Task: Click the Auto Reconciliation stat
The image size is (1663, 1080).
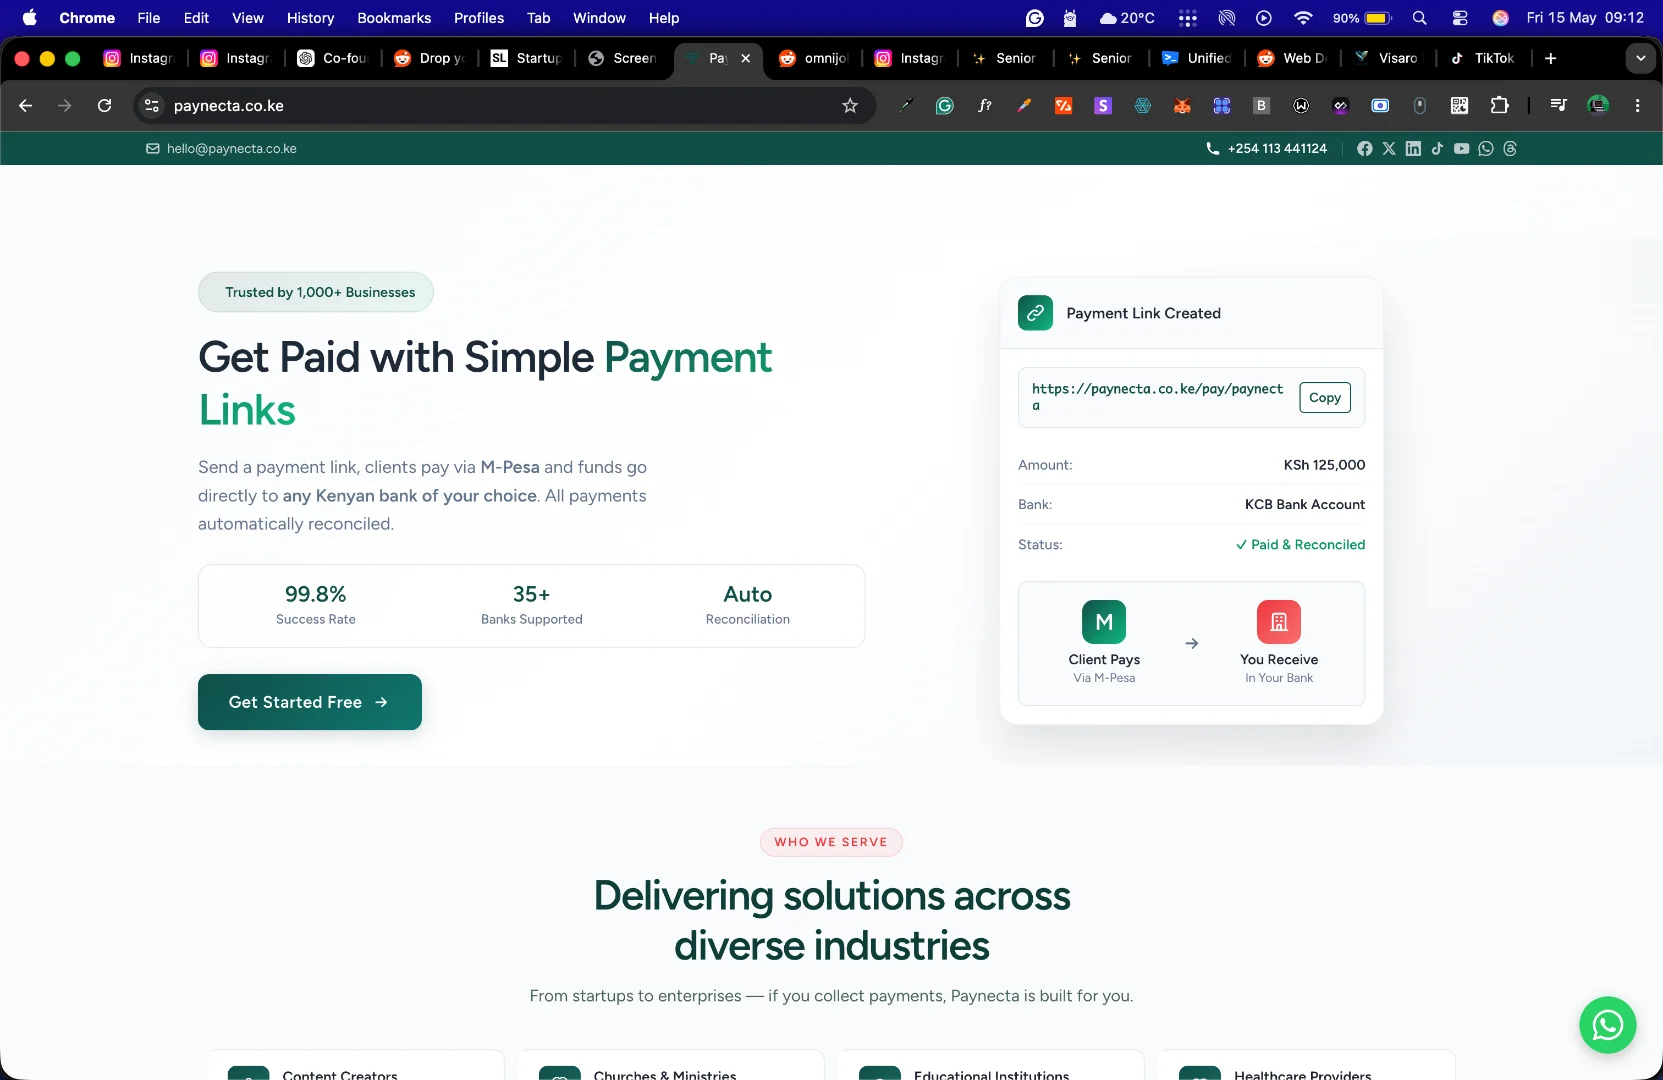Action: coord(748,605)
